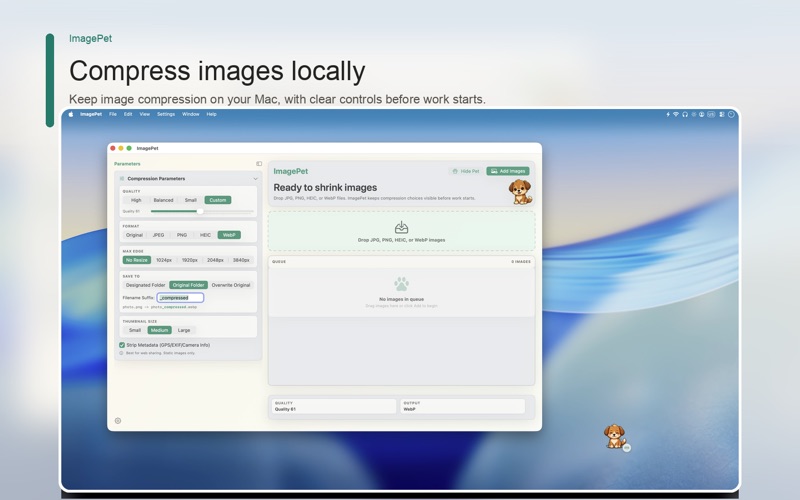Open the Edit menu

click(128, 114)
